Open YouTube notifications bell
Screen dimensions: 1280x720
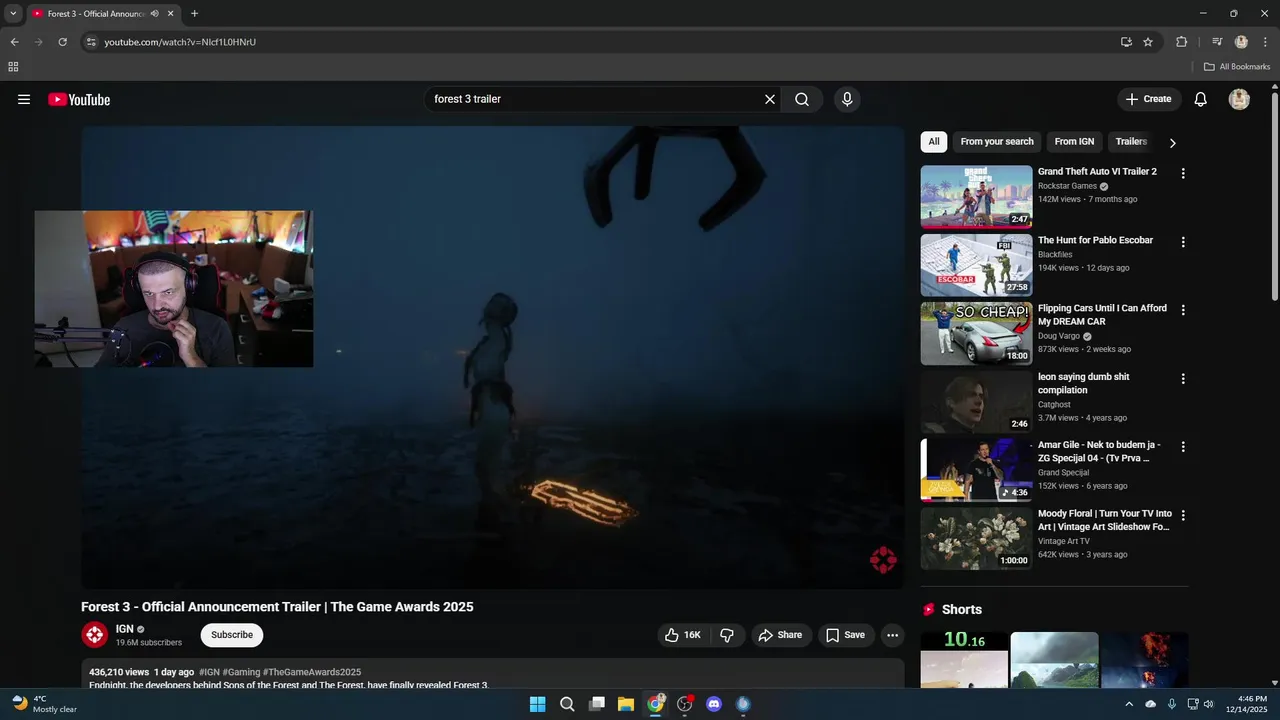click(1201, 99)
